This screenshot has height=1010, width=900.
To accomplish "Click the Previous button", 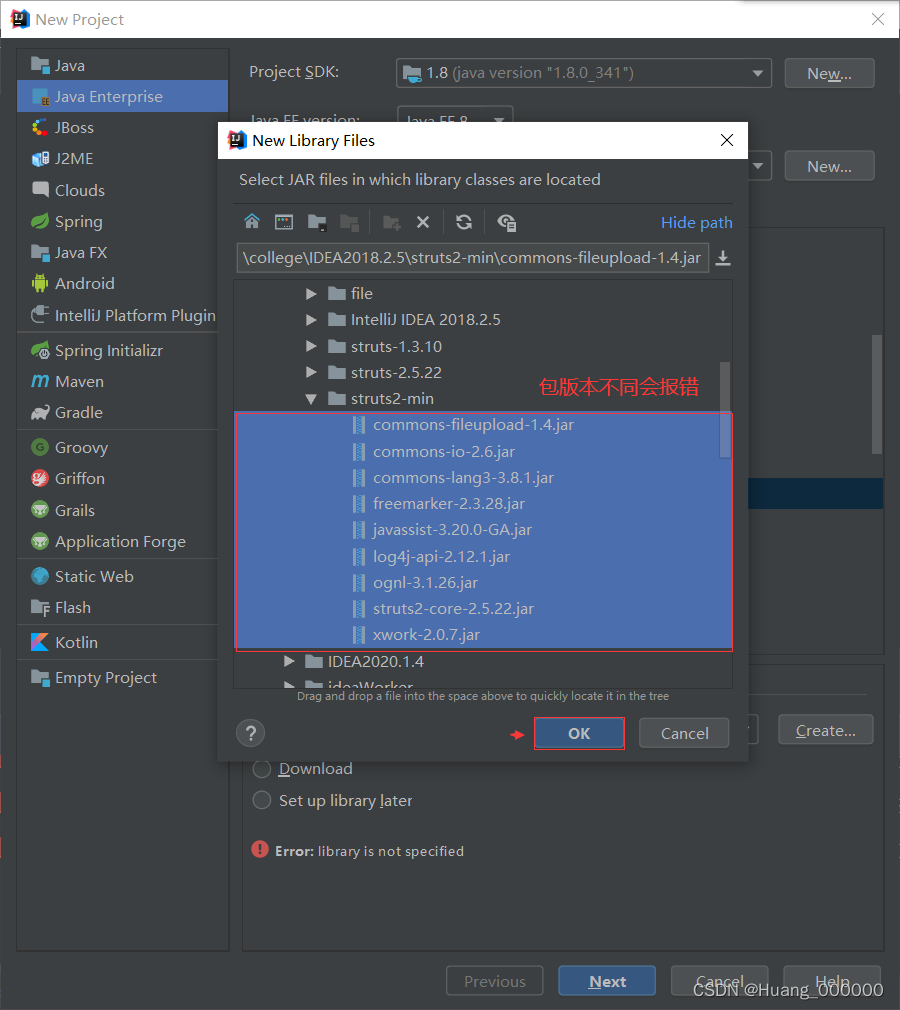I will click(x=495, y=981).
